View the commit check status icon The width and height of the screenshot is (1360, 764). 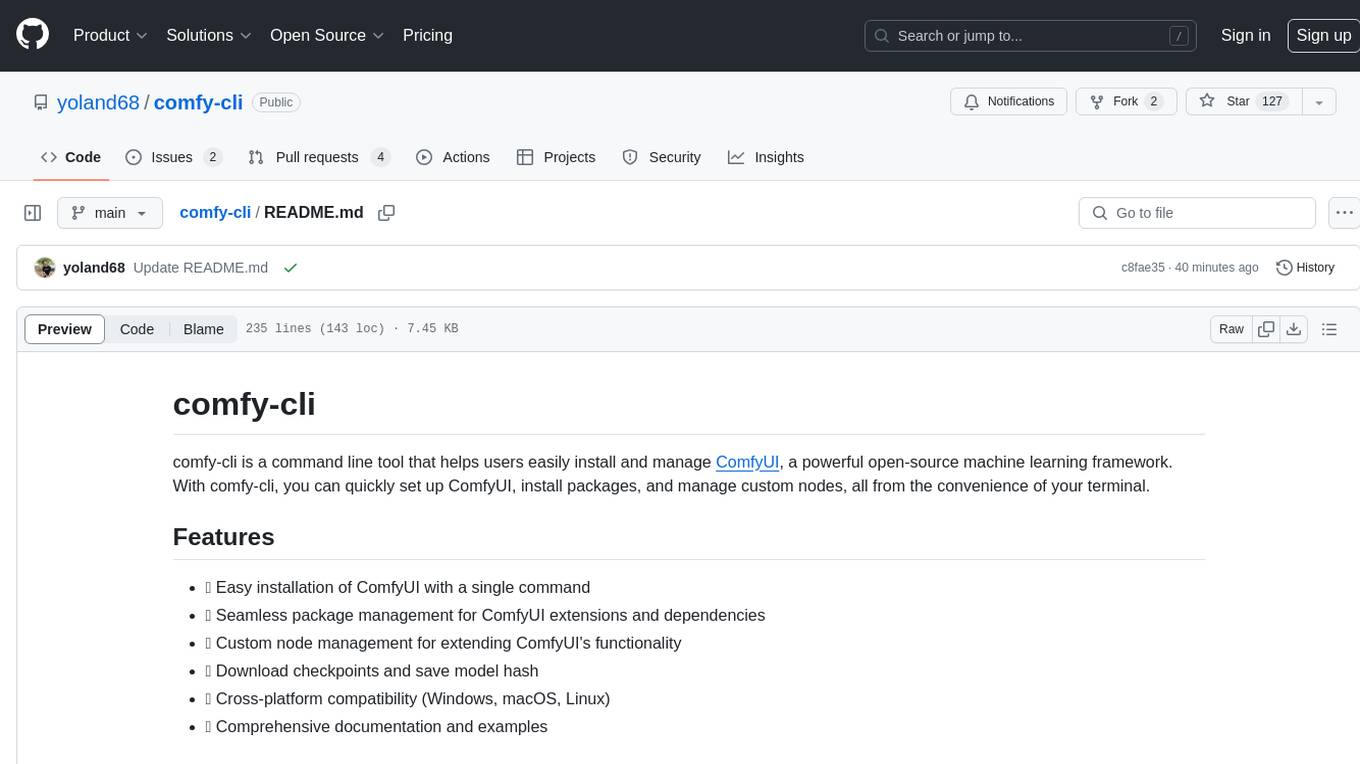point(290,268)
